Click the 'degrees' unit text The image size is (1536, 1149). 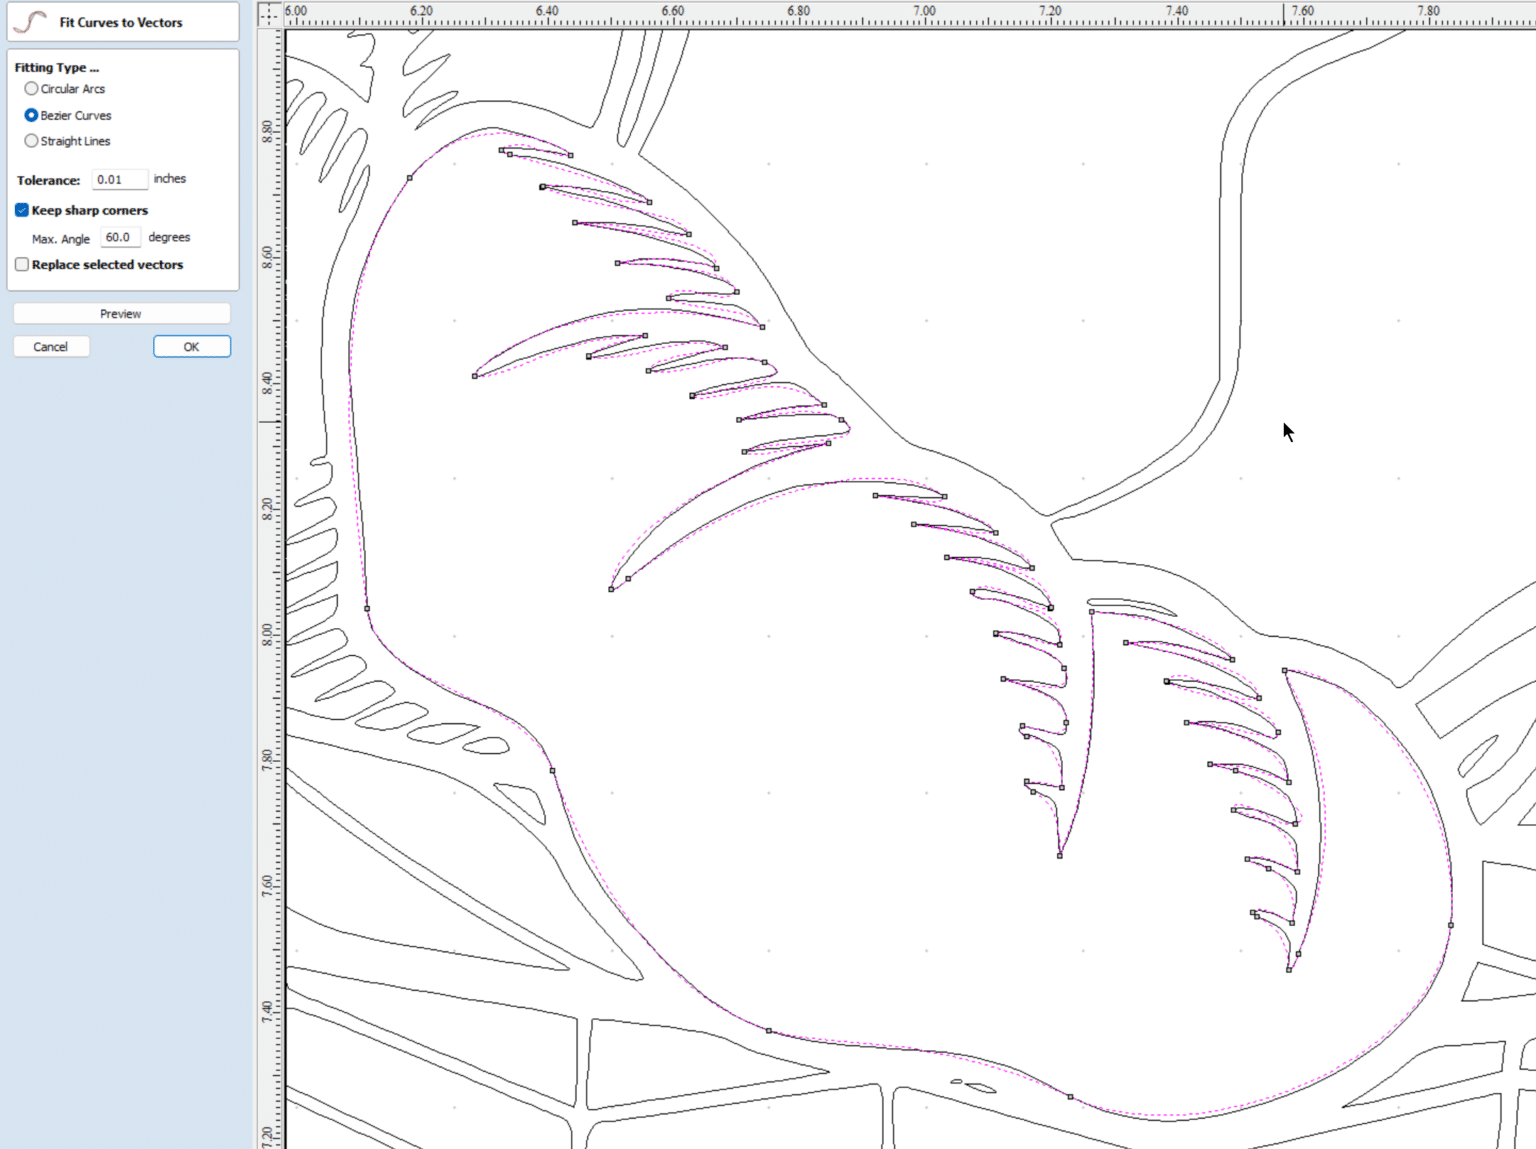(169, 238)
